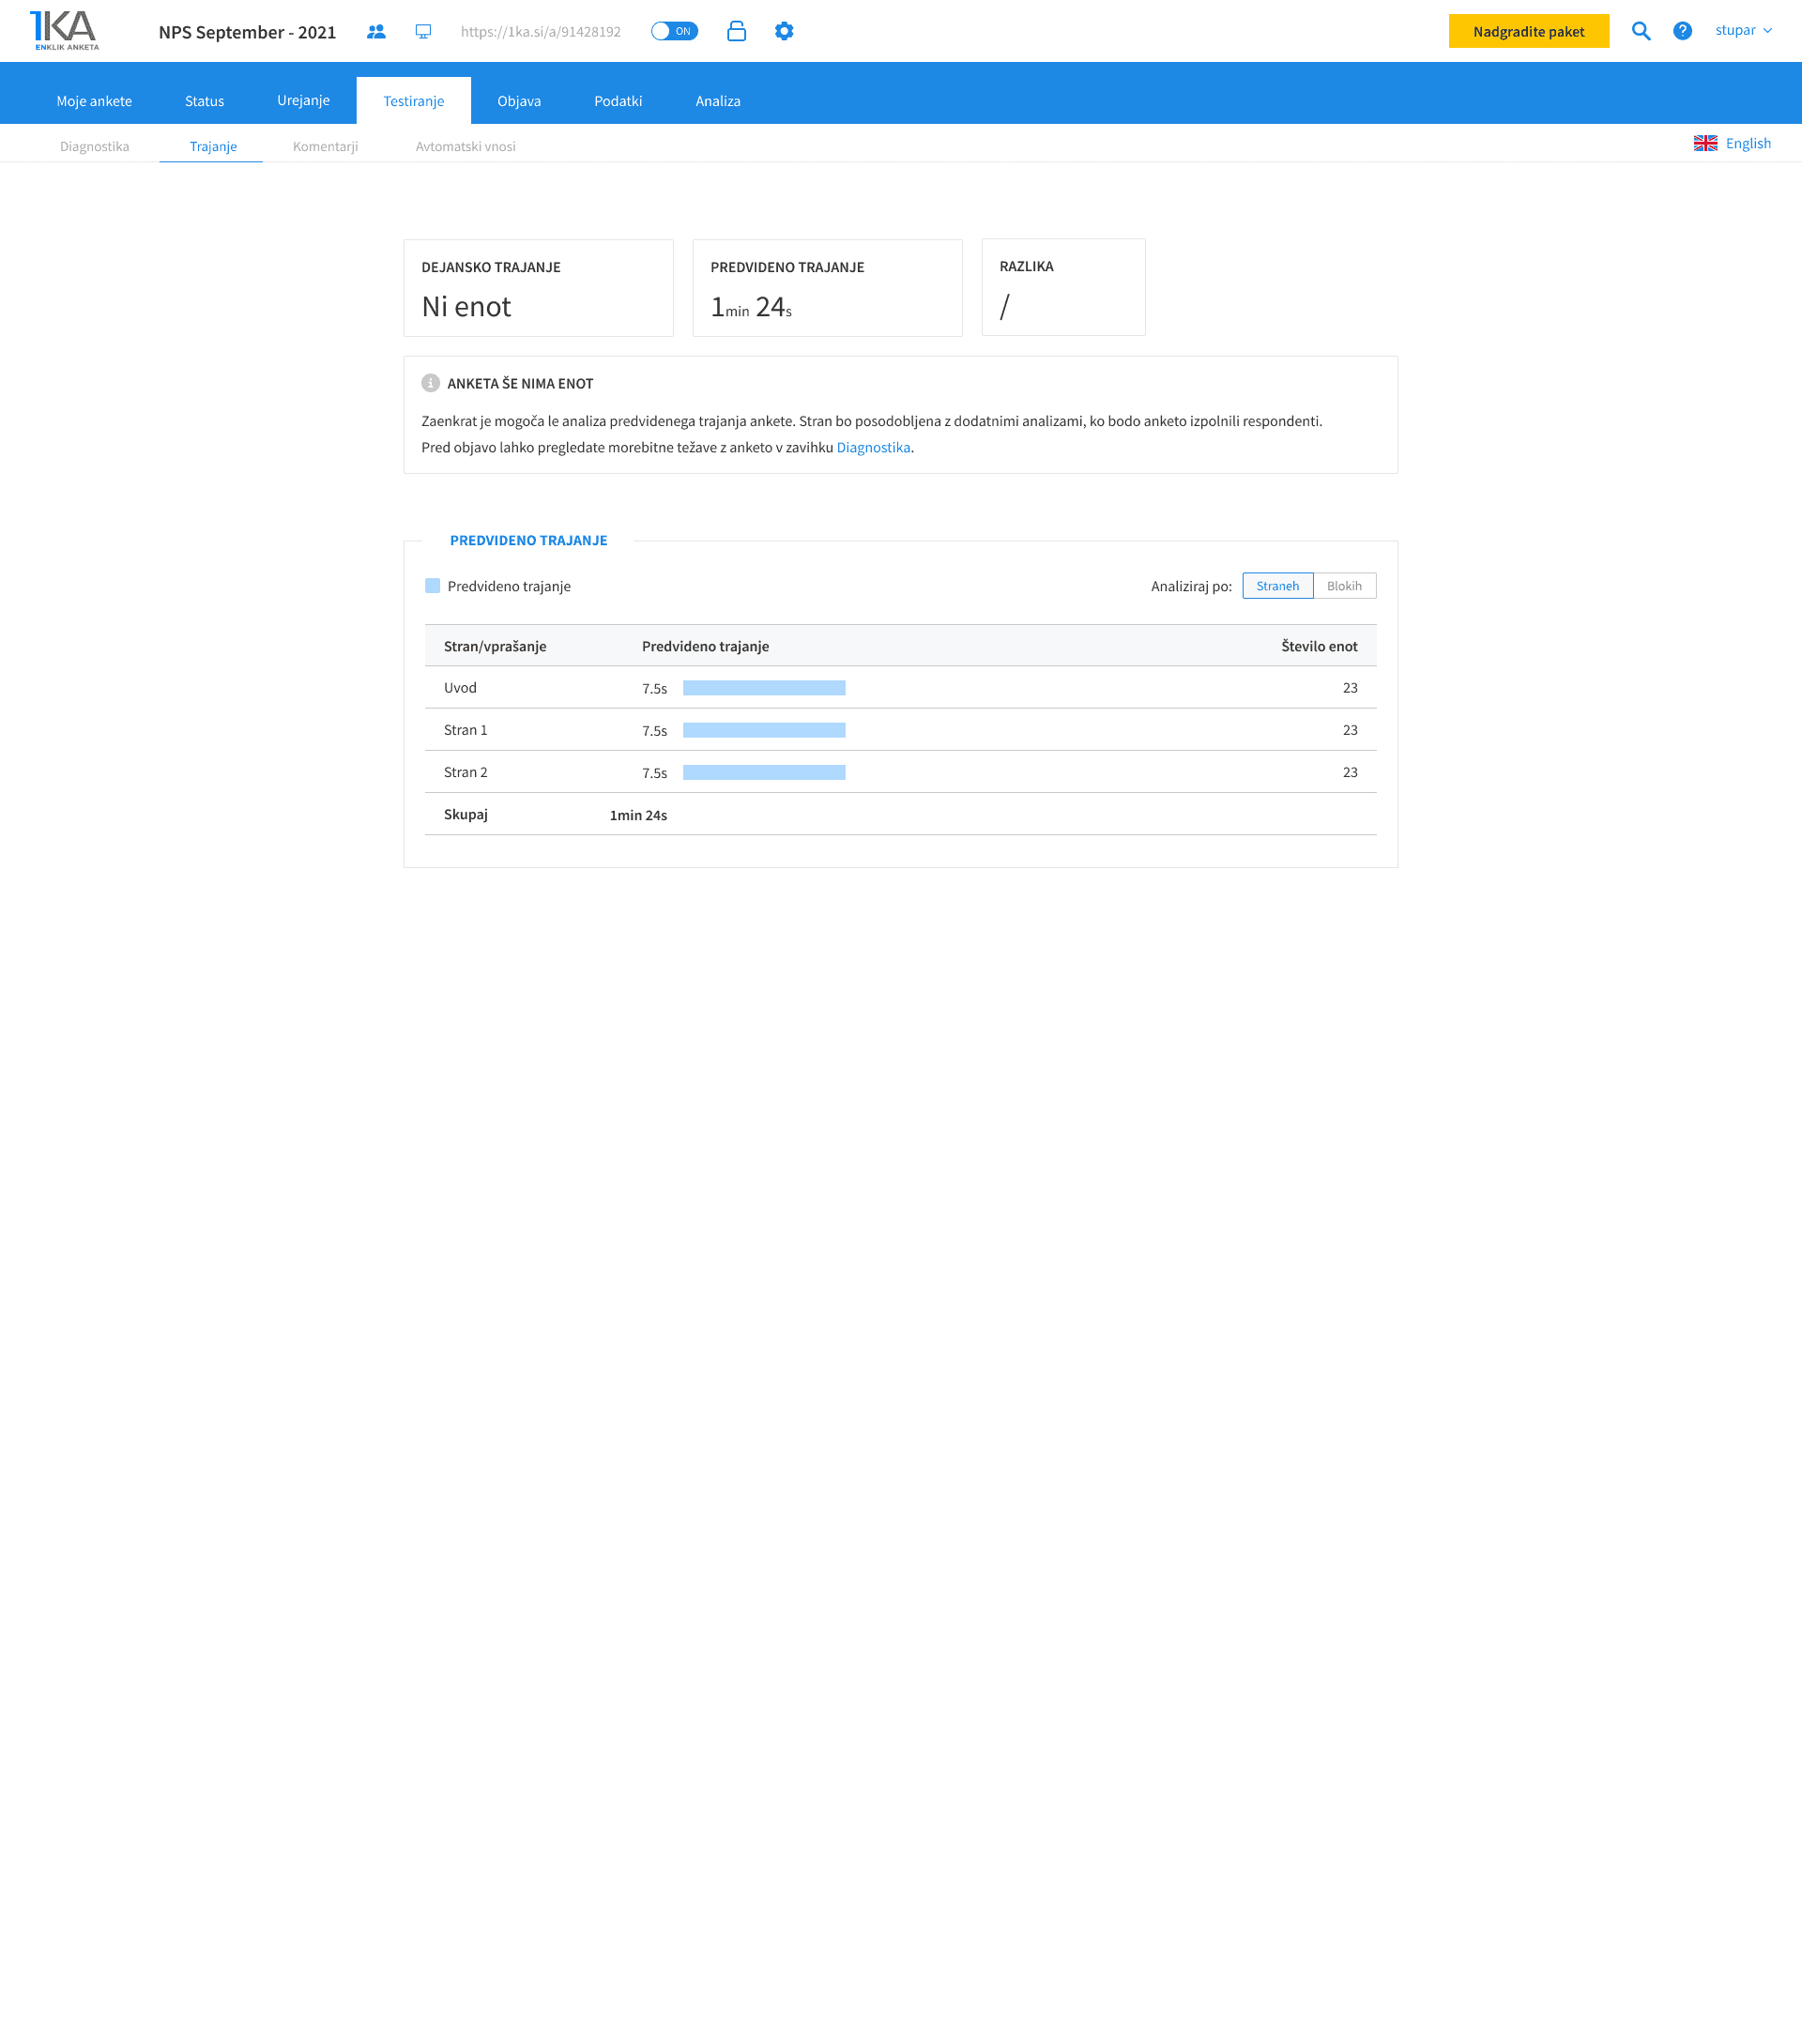The image size is (1802, 2044).
Task: Switch to the Analiza tab
Action: (x=717, y=100)
